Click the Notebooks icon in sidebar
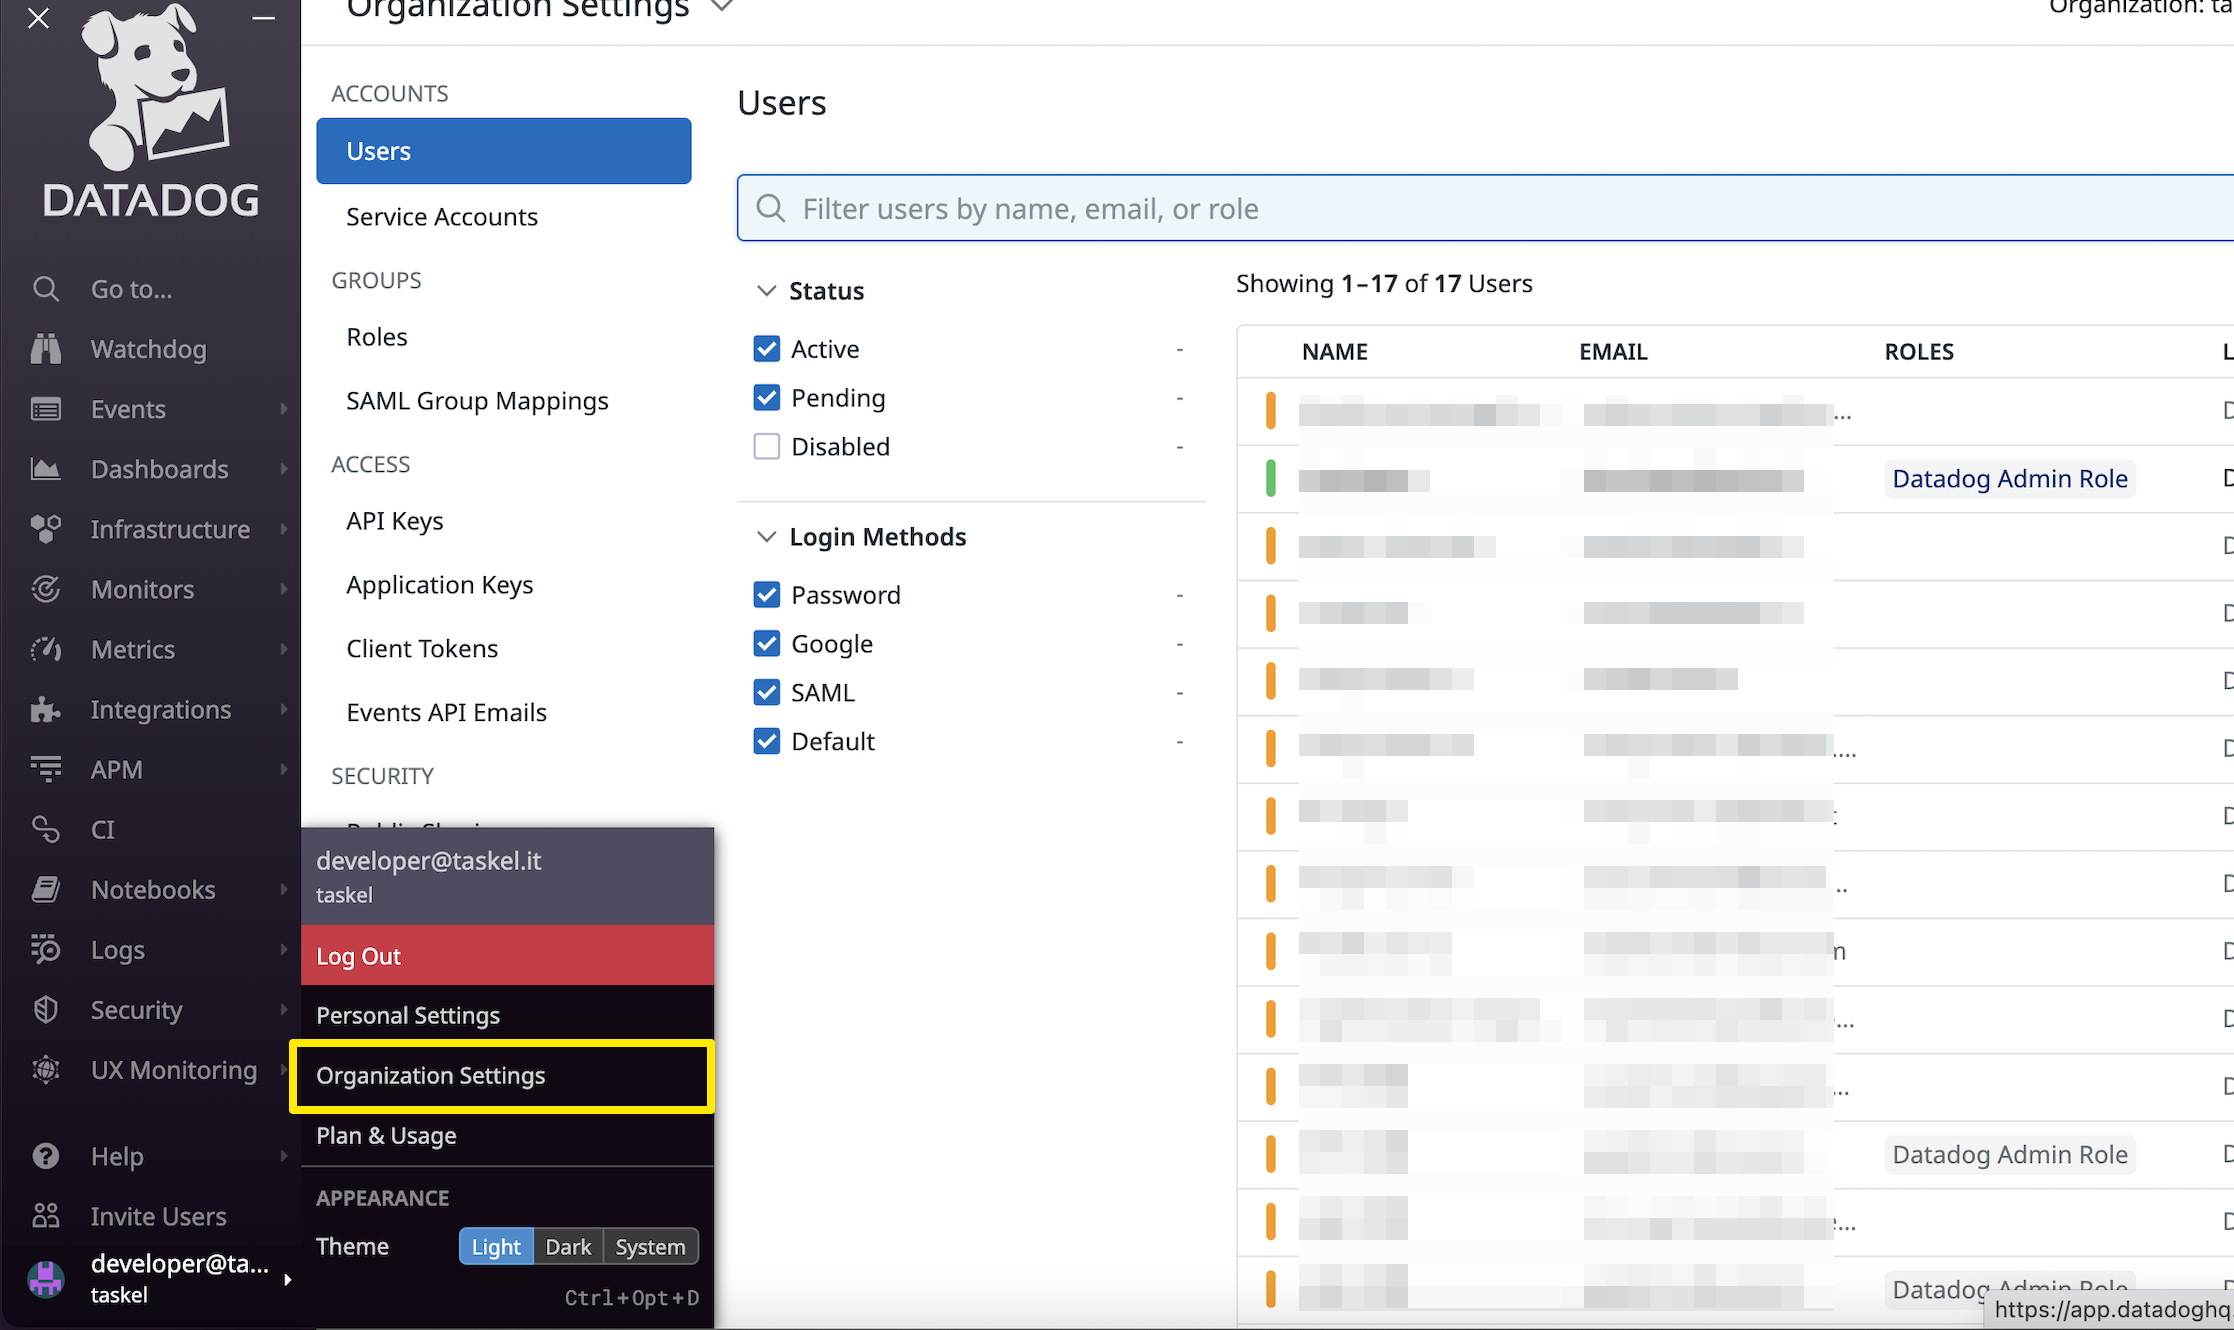Image resolution: width=2234 pixels, height=1330 pixels. pyautogui.click(x=46, y=889)
